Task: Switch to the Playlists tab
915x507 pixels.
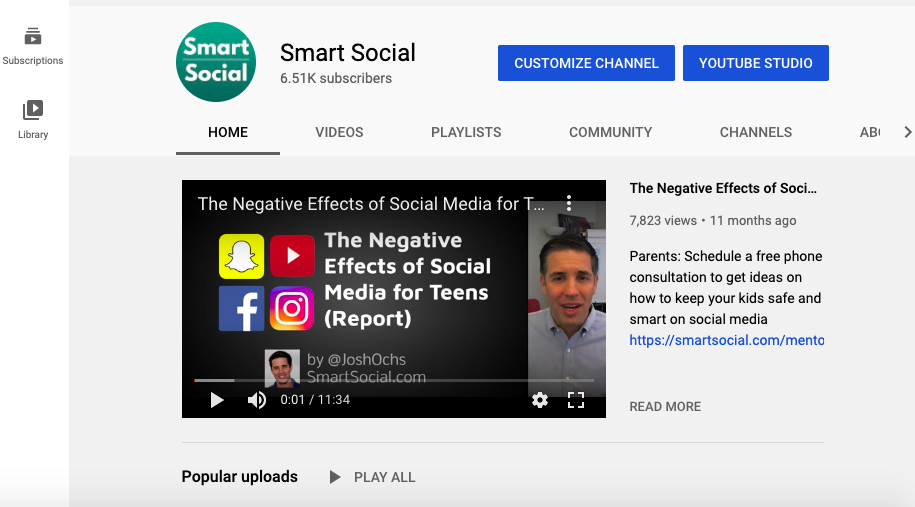Action: click(466, 132)
